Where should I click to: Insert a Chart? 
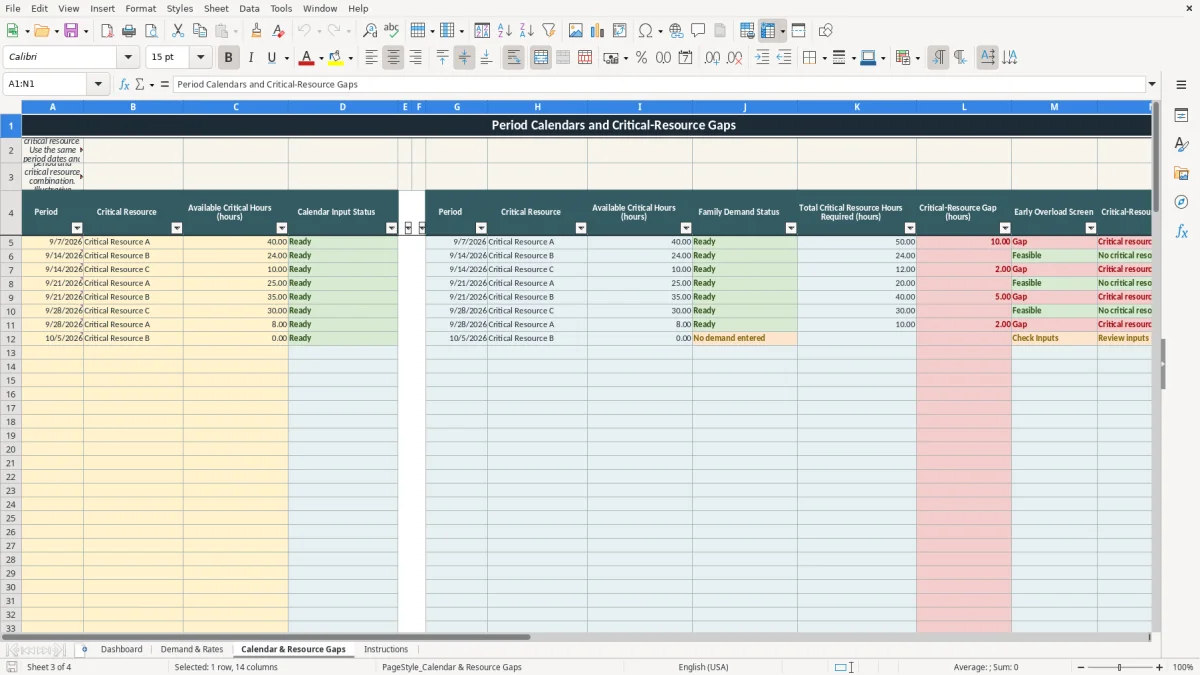click(598, 31)
